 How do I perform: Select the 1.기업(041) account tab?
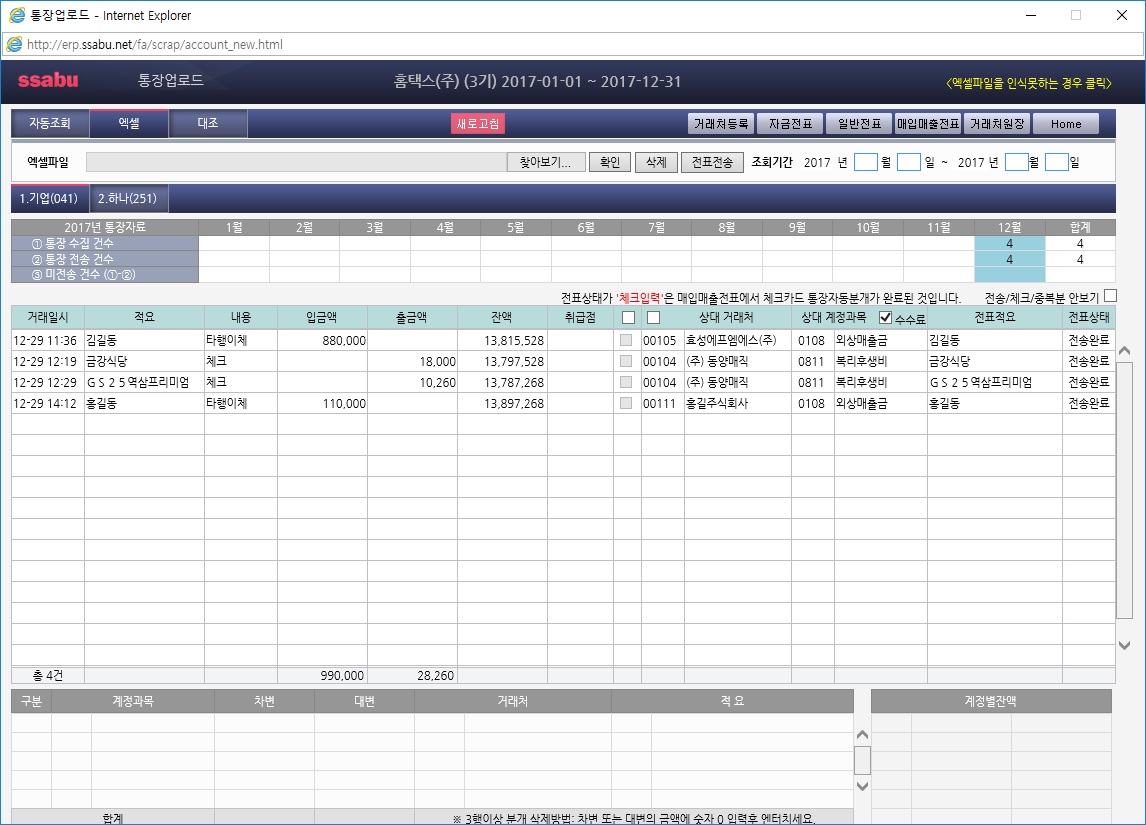click(49, 198)
